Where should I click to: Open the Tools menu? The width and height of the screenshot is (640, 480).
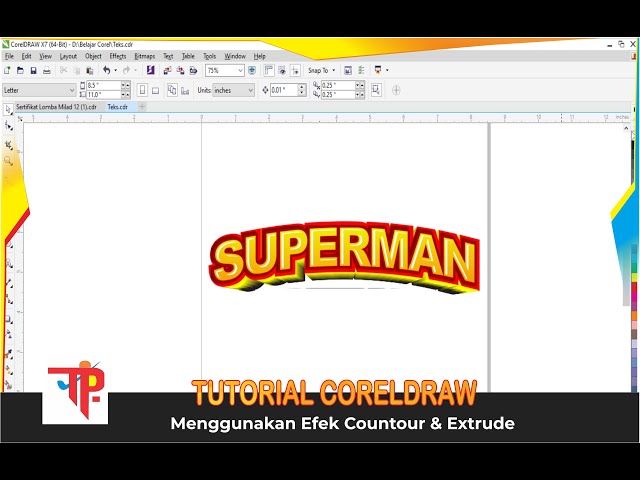point(209,56)
